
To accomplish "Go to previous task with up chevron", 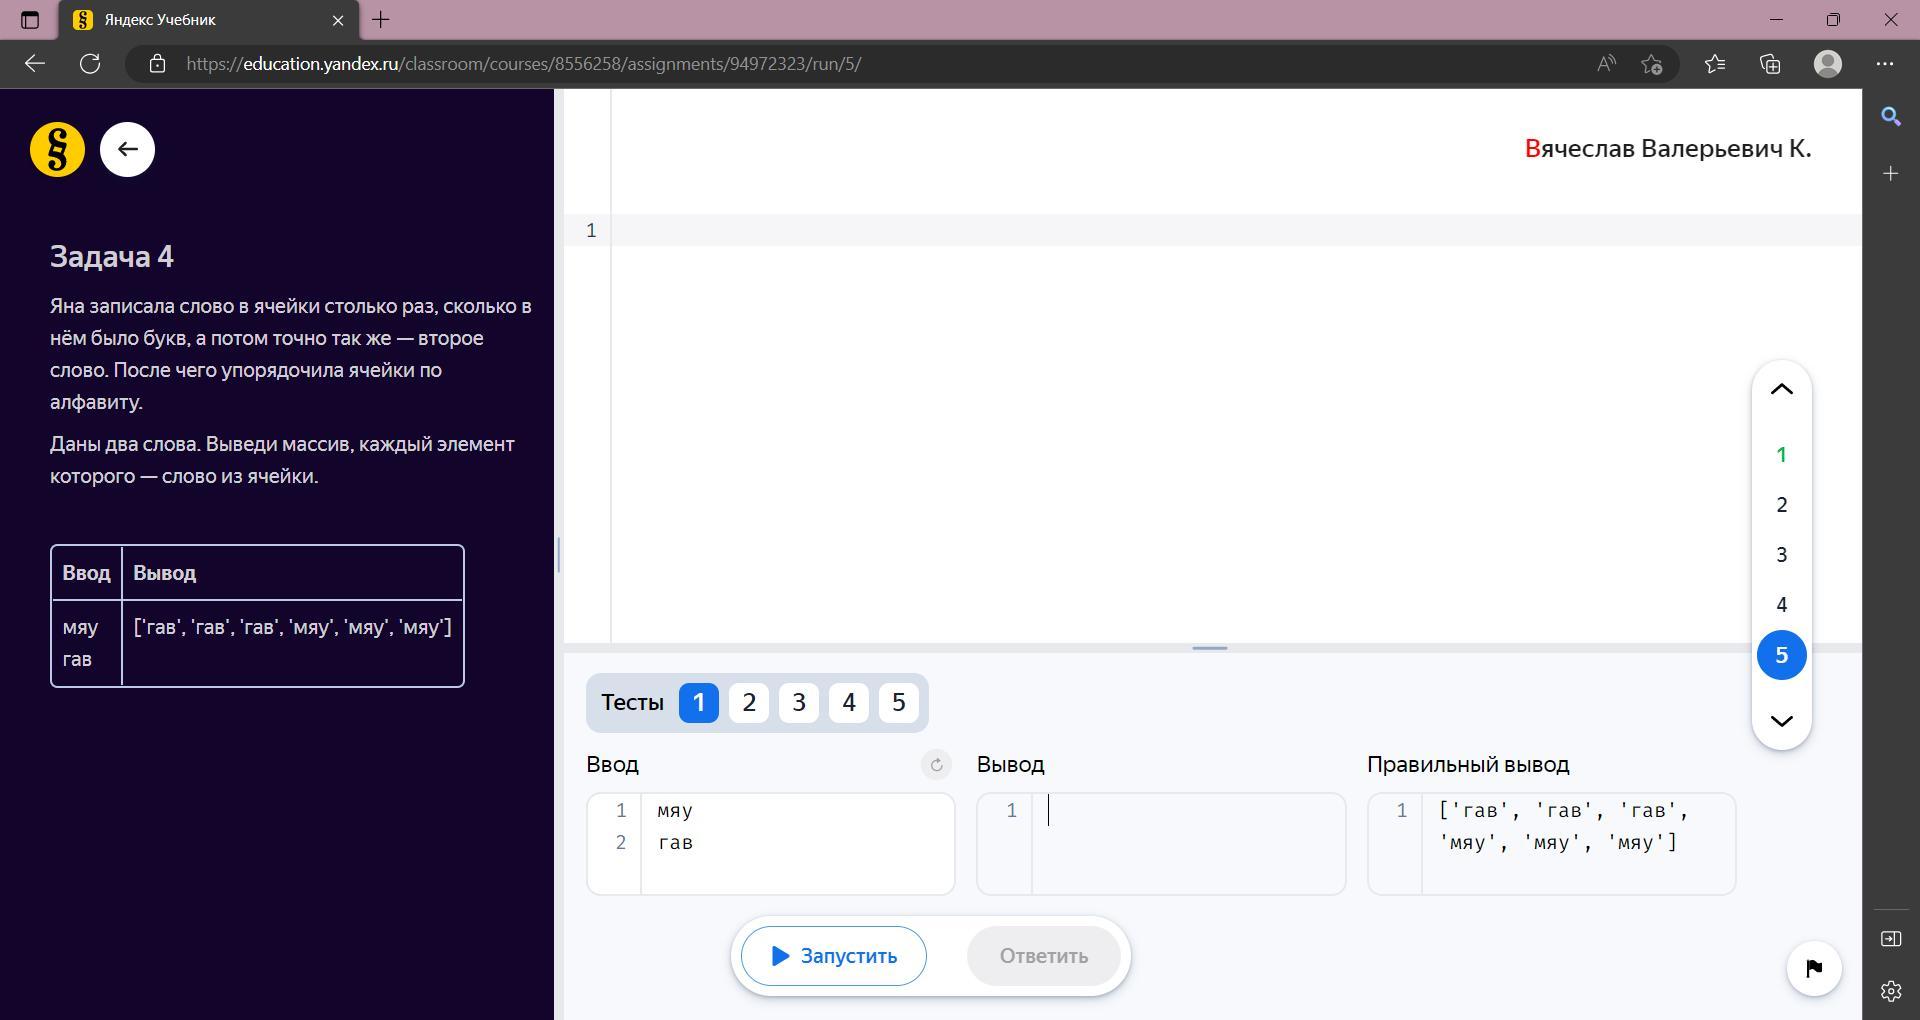I will coord(1781,390).
